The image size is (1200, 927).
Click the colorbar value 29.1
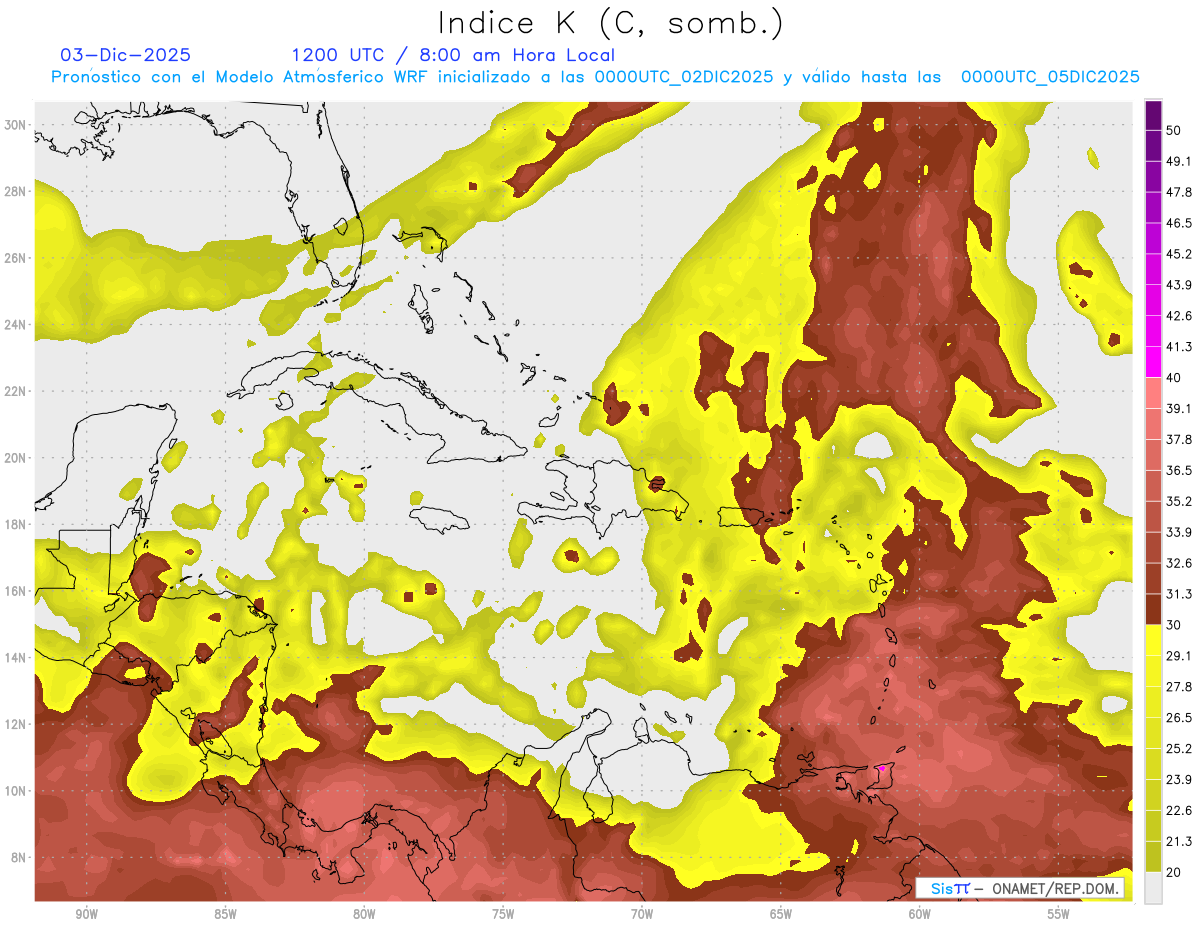pyautogui.click(x=1179, y=656)
